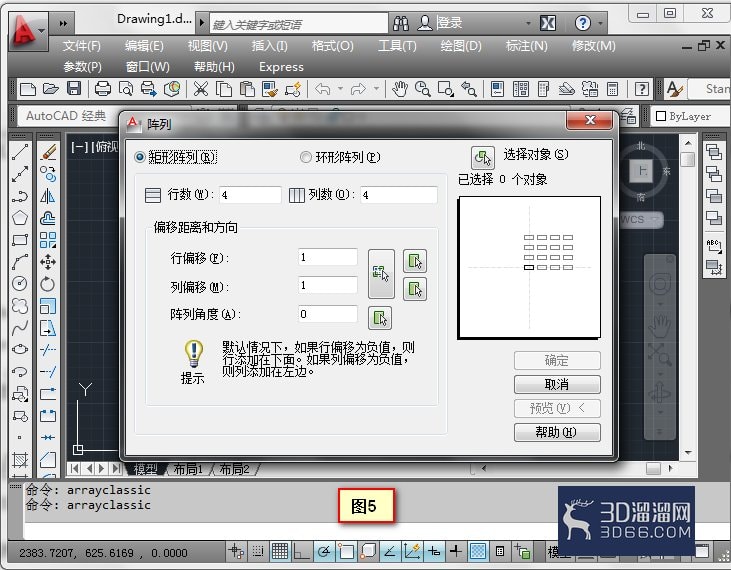This screenshot has width=731, height=570.
Task: Click the Undo arrow icon
Action: (x=323, y=89)
